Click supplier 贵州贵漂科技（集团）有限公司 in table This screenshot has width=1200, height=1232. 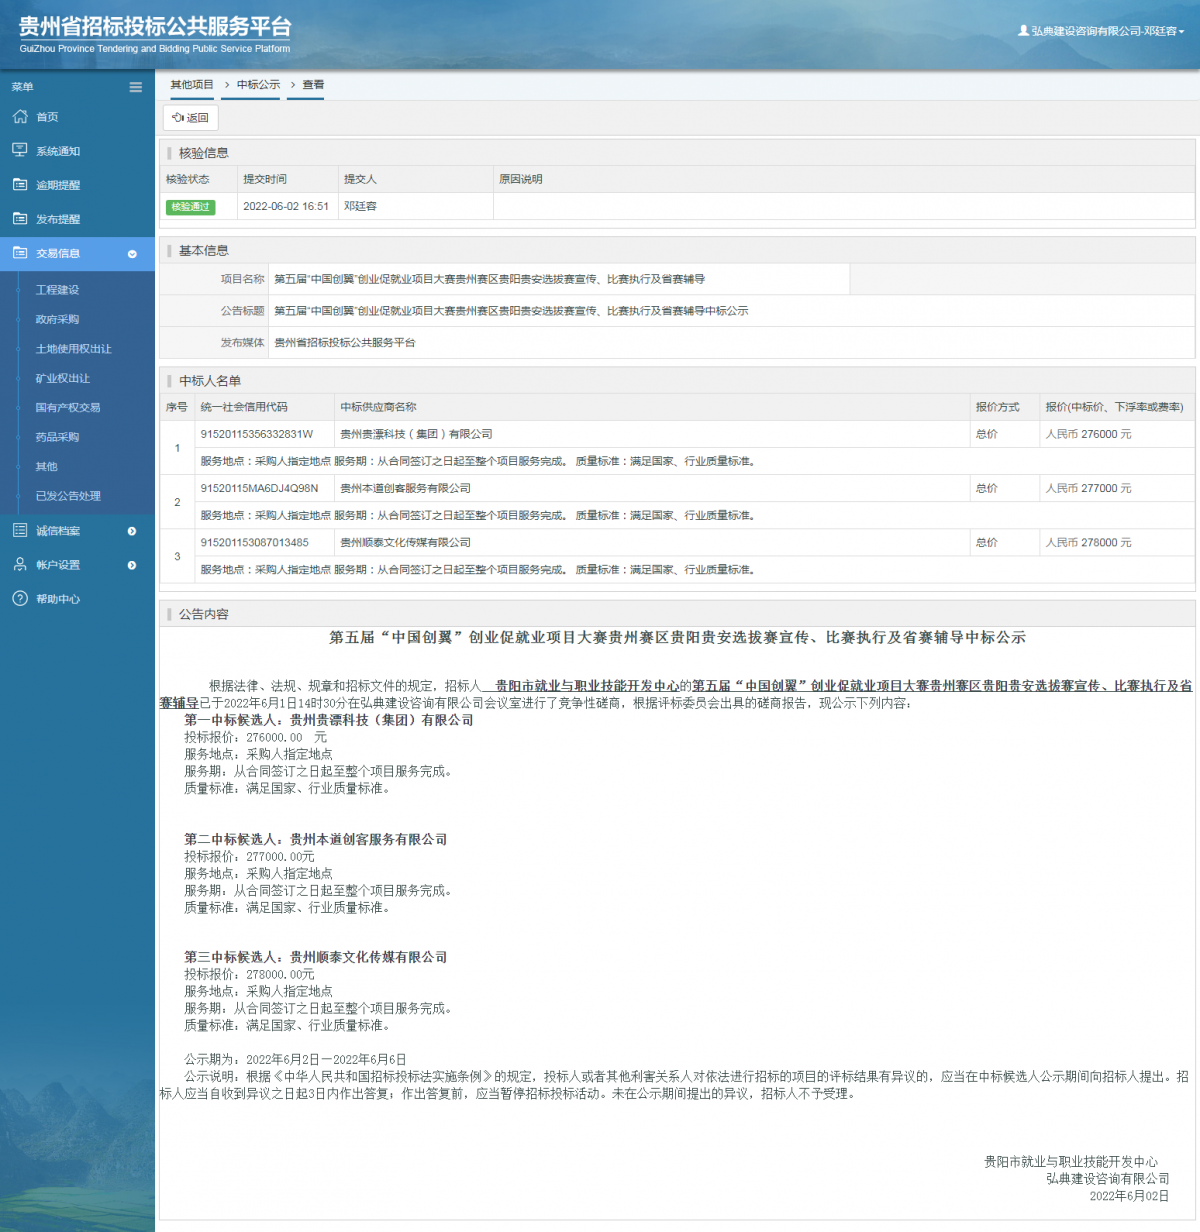[x=416, y=434]
